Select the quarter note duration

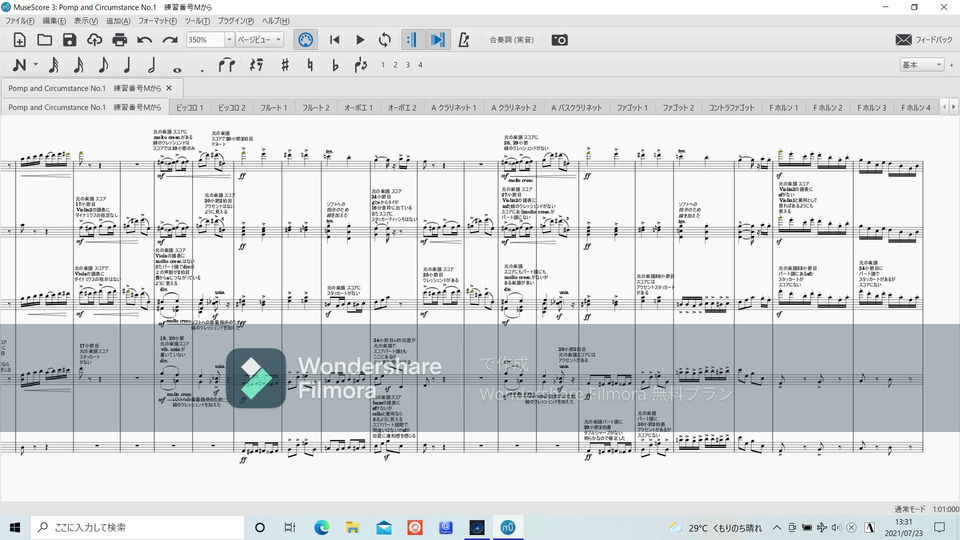(x=127, y=65)
